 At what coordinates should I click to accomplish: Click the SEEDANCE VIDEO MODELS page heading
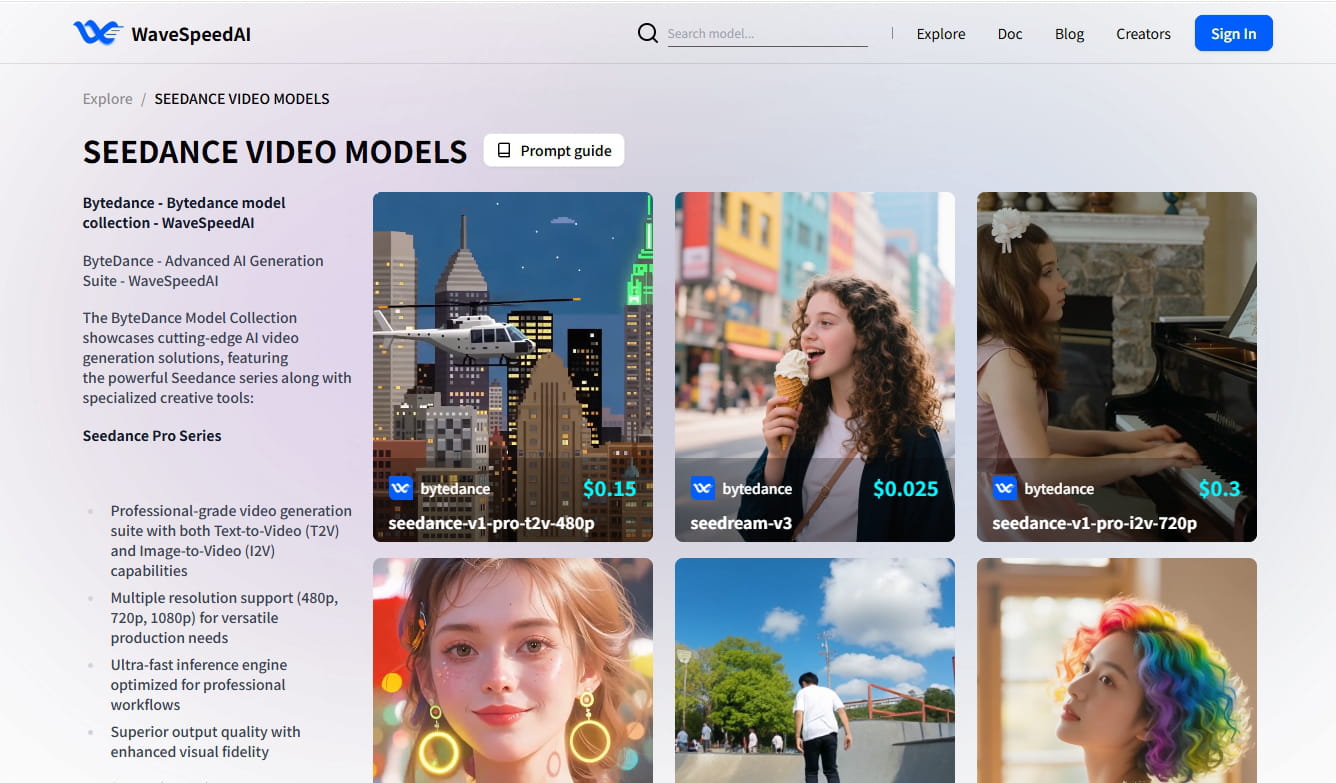[275, 151]
